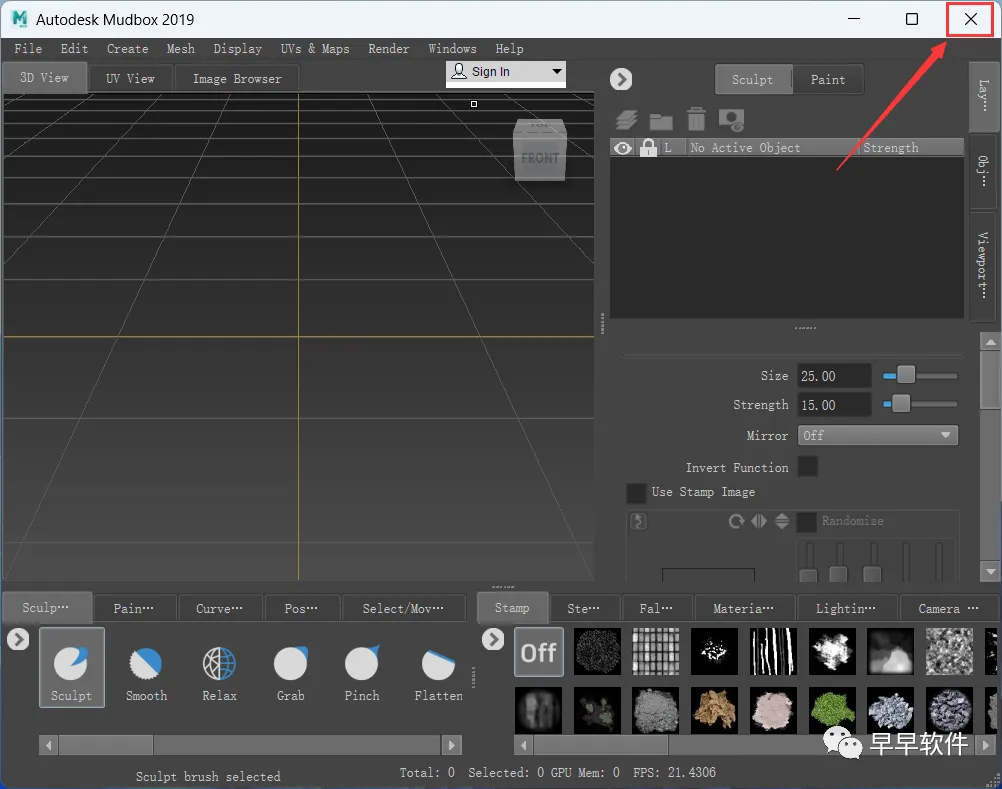Screen dimensions: 1002x789
Task: Switch to the Paint layers button
Action: click(828, 80)
